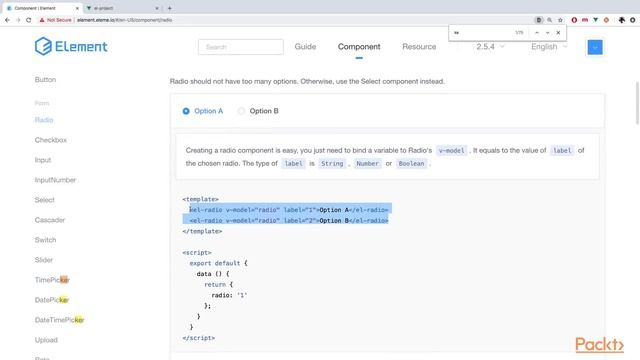The width and height of the screenshot is (640, 360).
Task: Open Cascader in the sidebar
Action: pyautogui.click(x=50, y=220)
